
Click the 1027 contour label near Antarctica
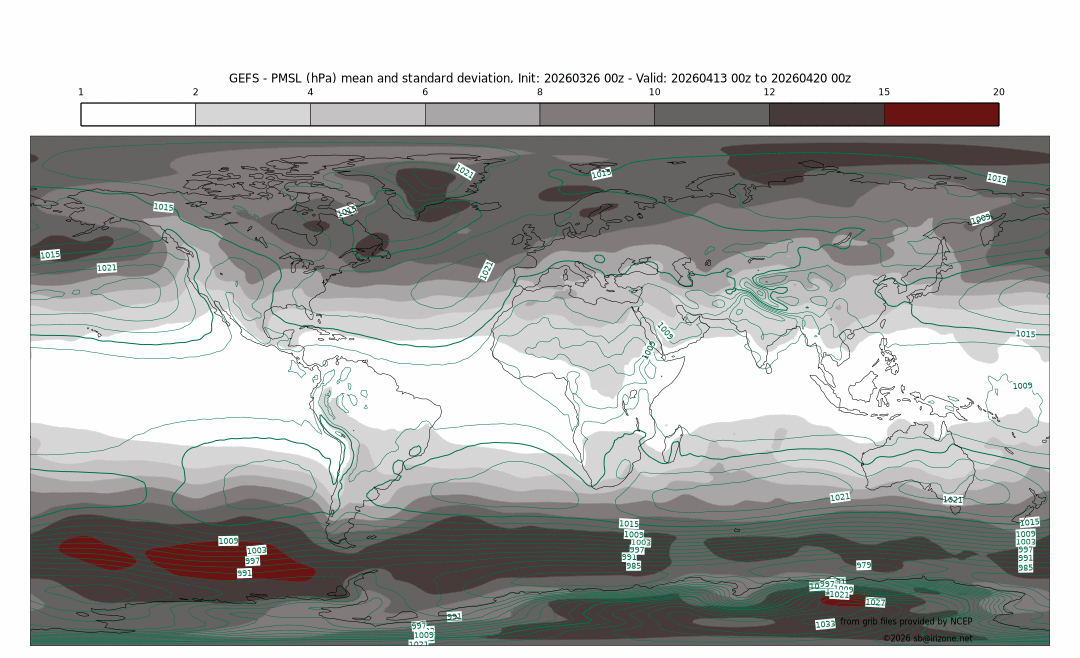(x=875, y=602)
